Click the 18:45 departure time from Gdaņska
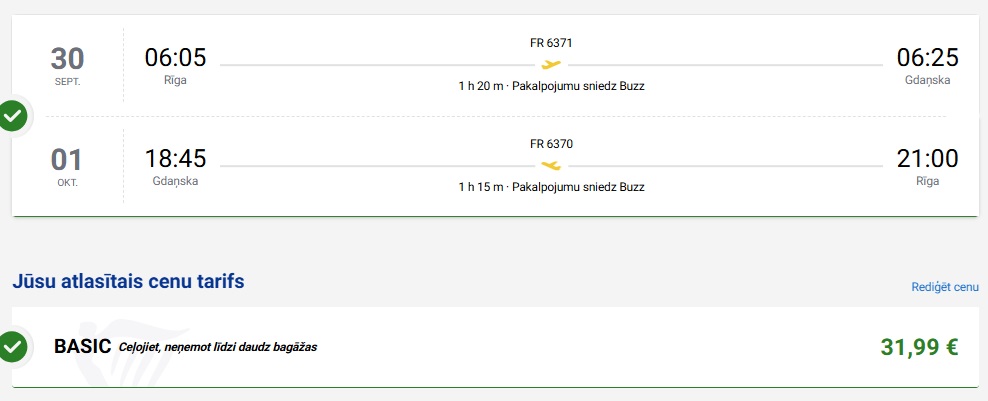The height and width of the screenshot is (401, 988). [175, 158]
